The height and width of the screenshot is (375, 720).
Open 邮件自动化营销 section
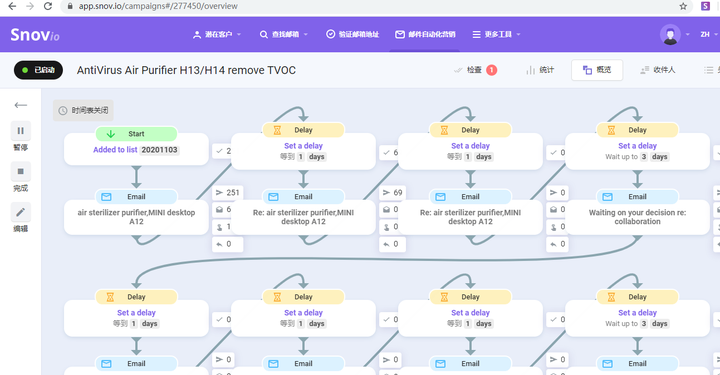[425, 34]
